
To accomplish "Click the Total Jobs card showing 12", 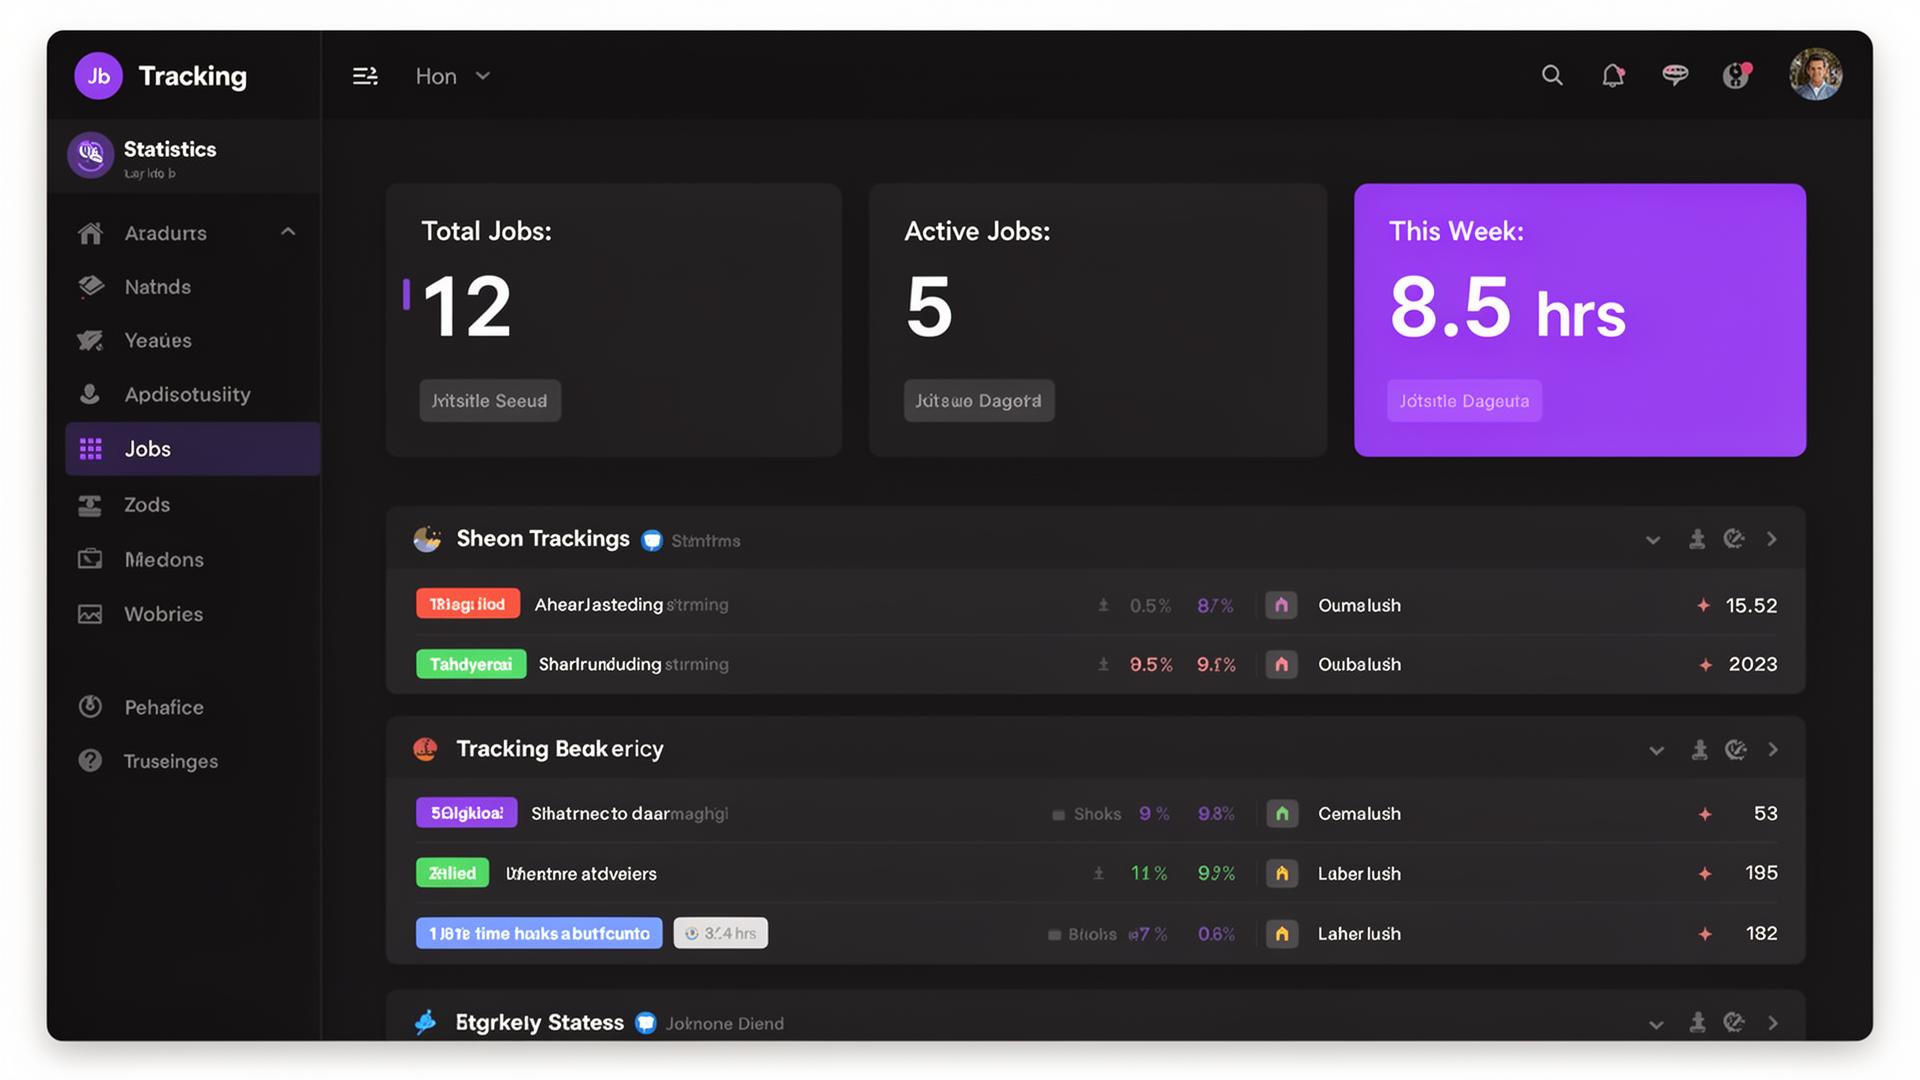I will pos(613,320).
